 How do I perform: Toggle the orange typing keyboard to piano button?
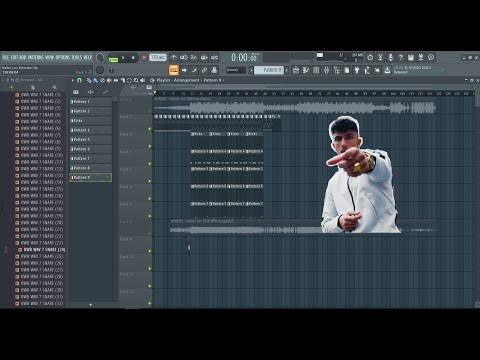174,70
